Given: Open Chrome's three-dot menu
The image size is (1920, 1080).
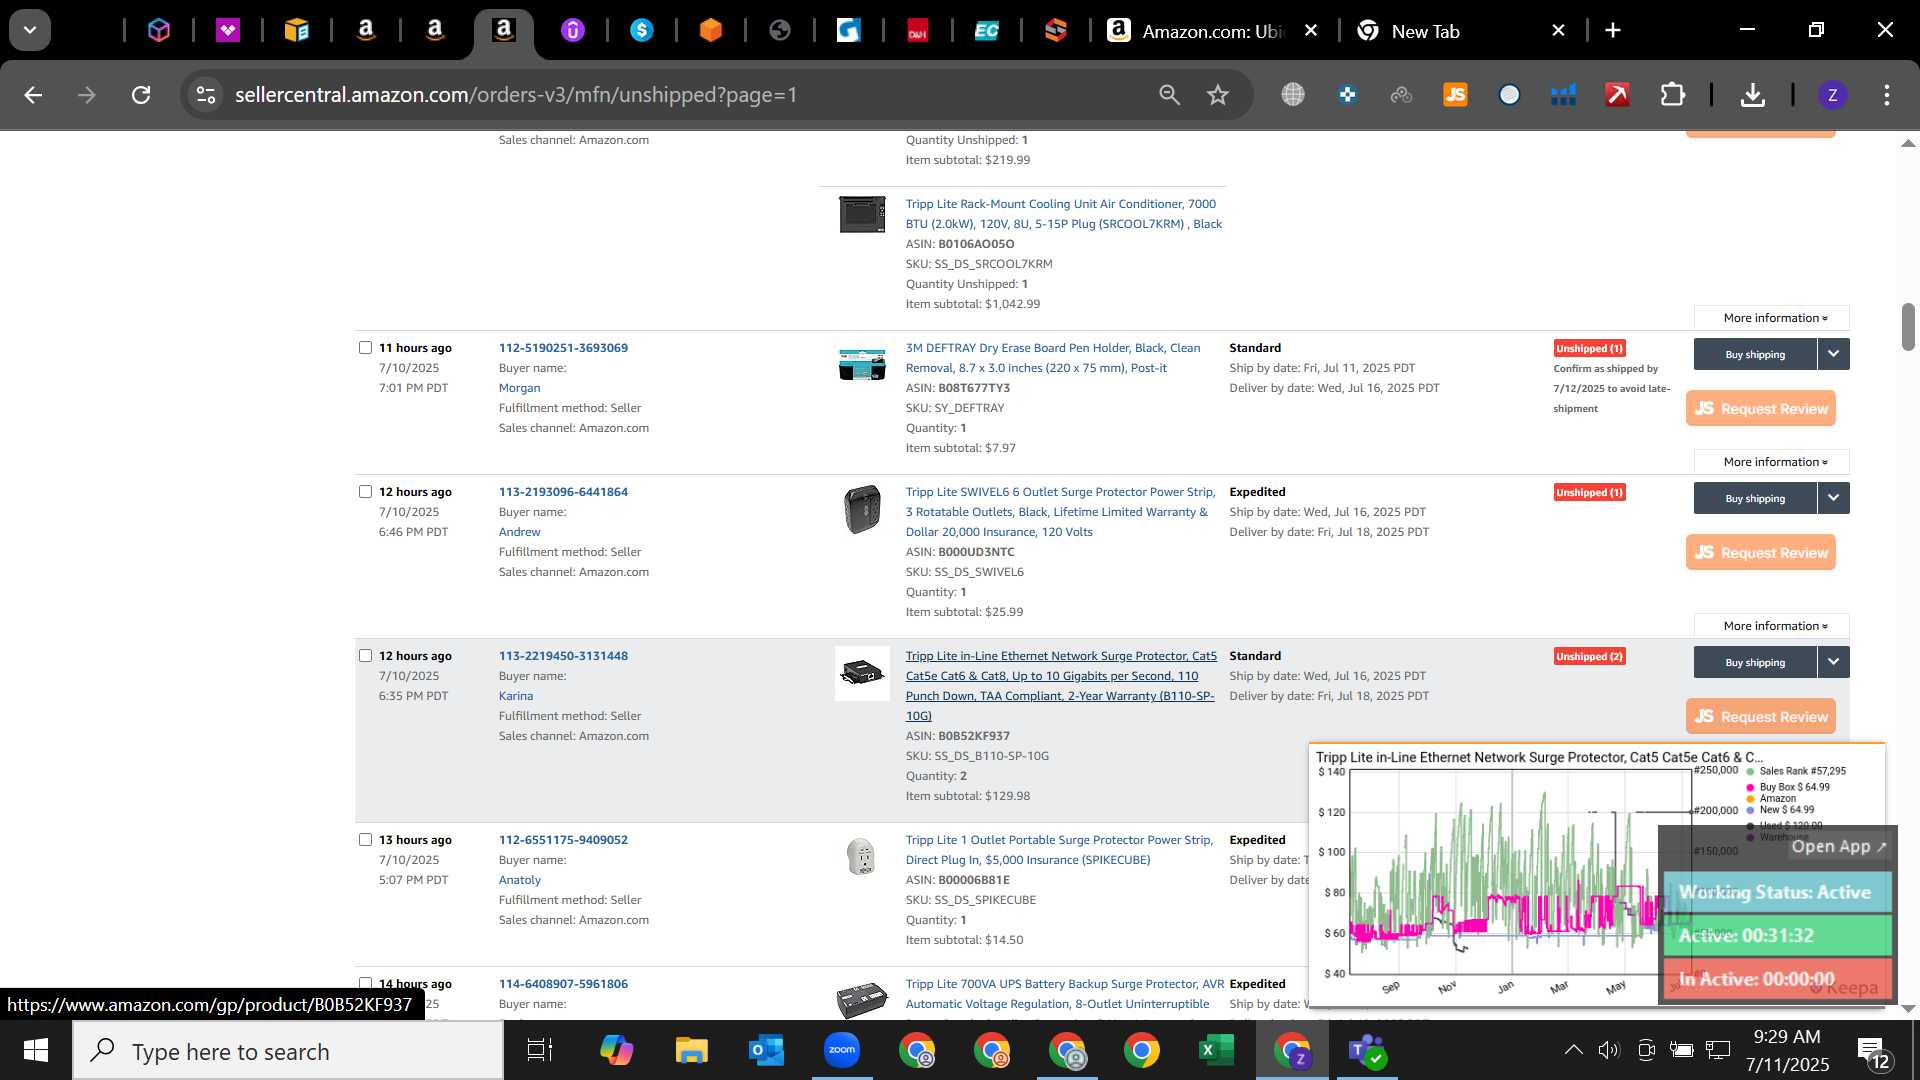Looking at the screenshot, I should pos(1887,95).
